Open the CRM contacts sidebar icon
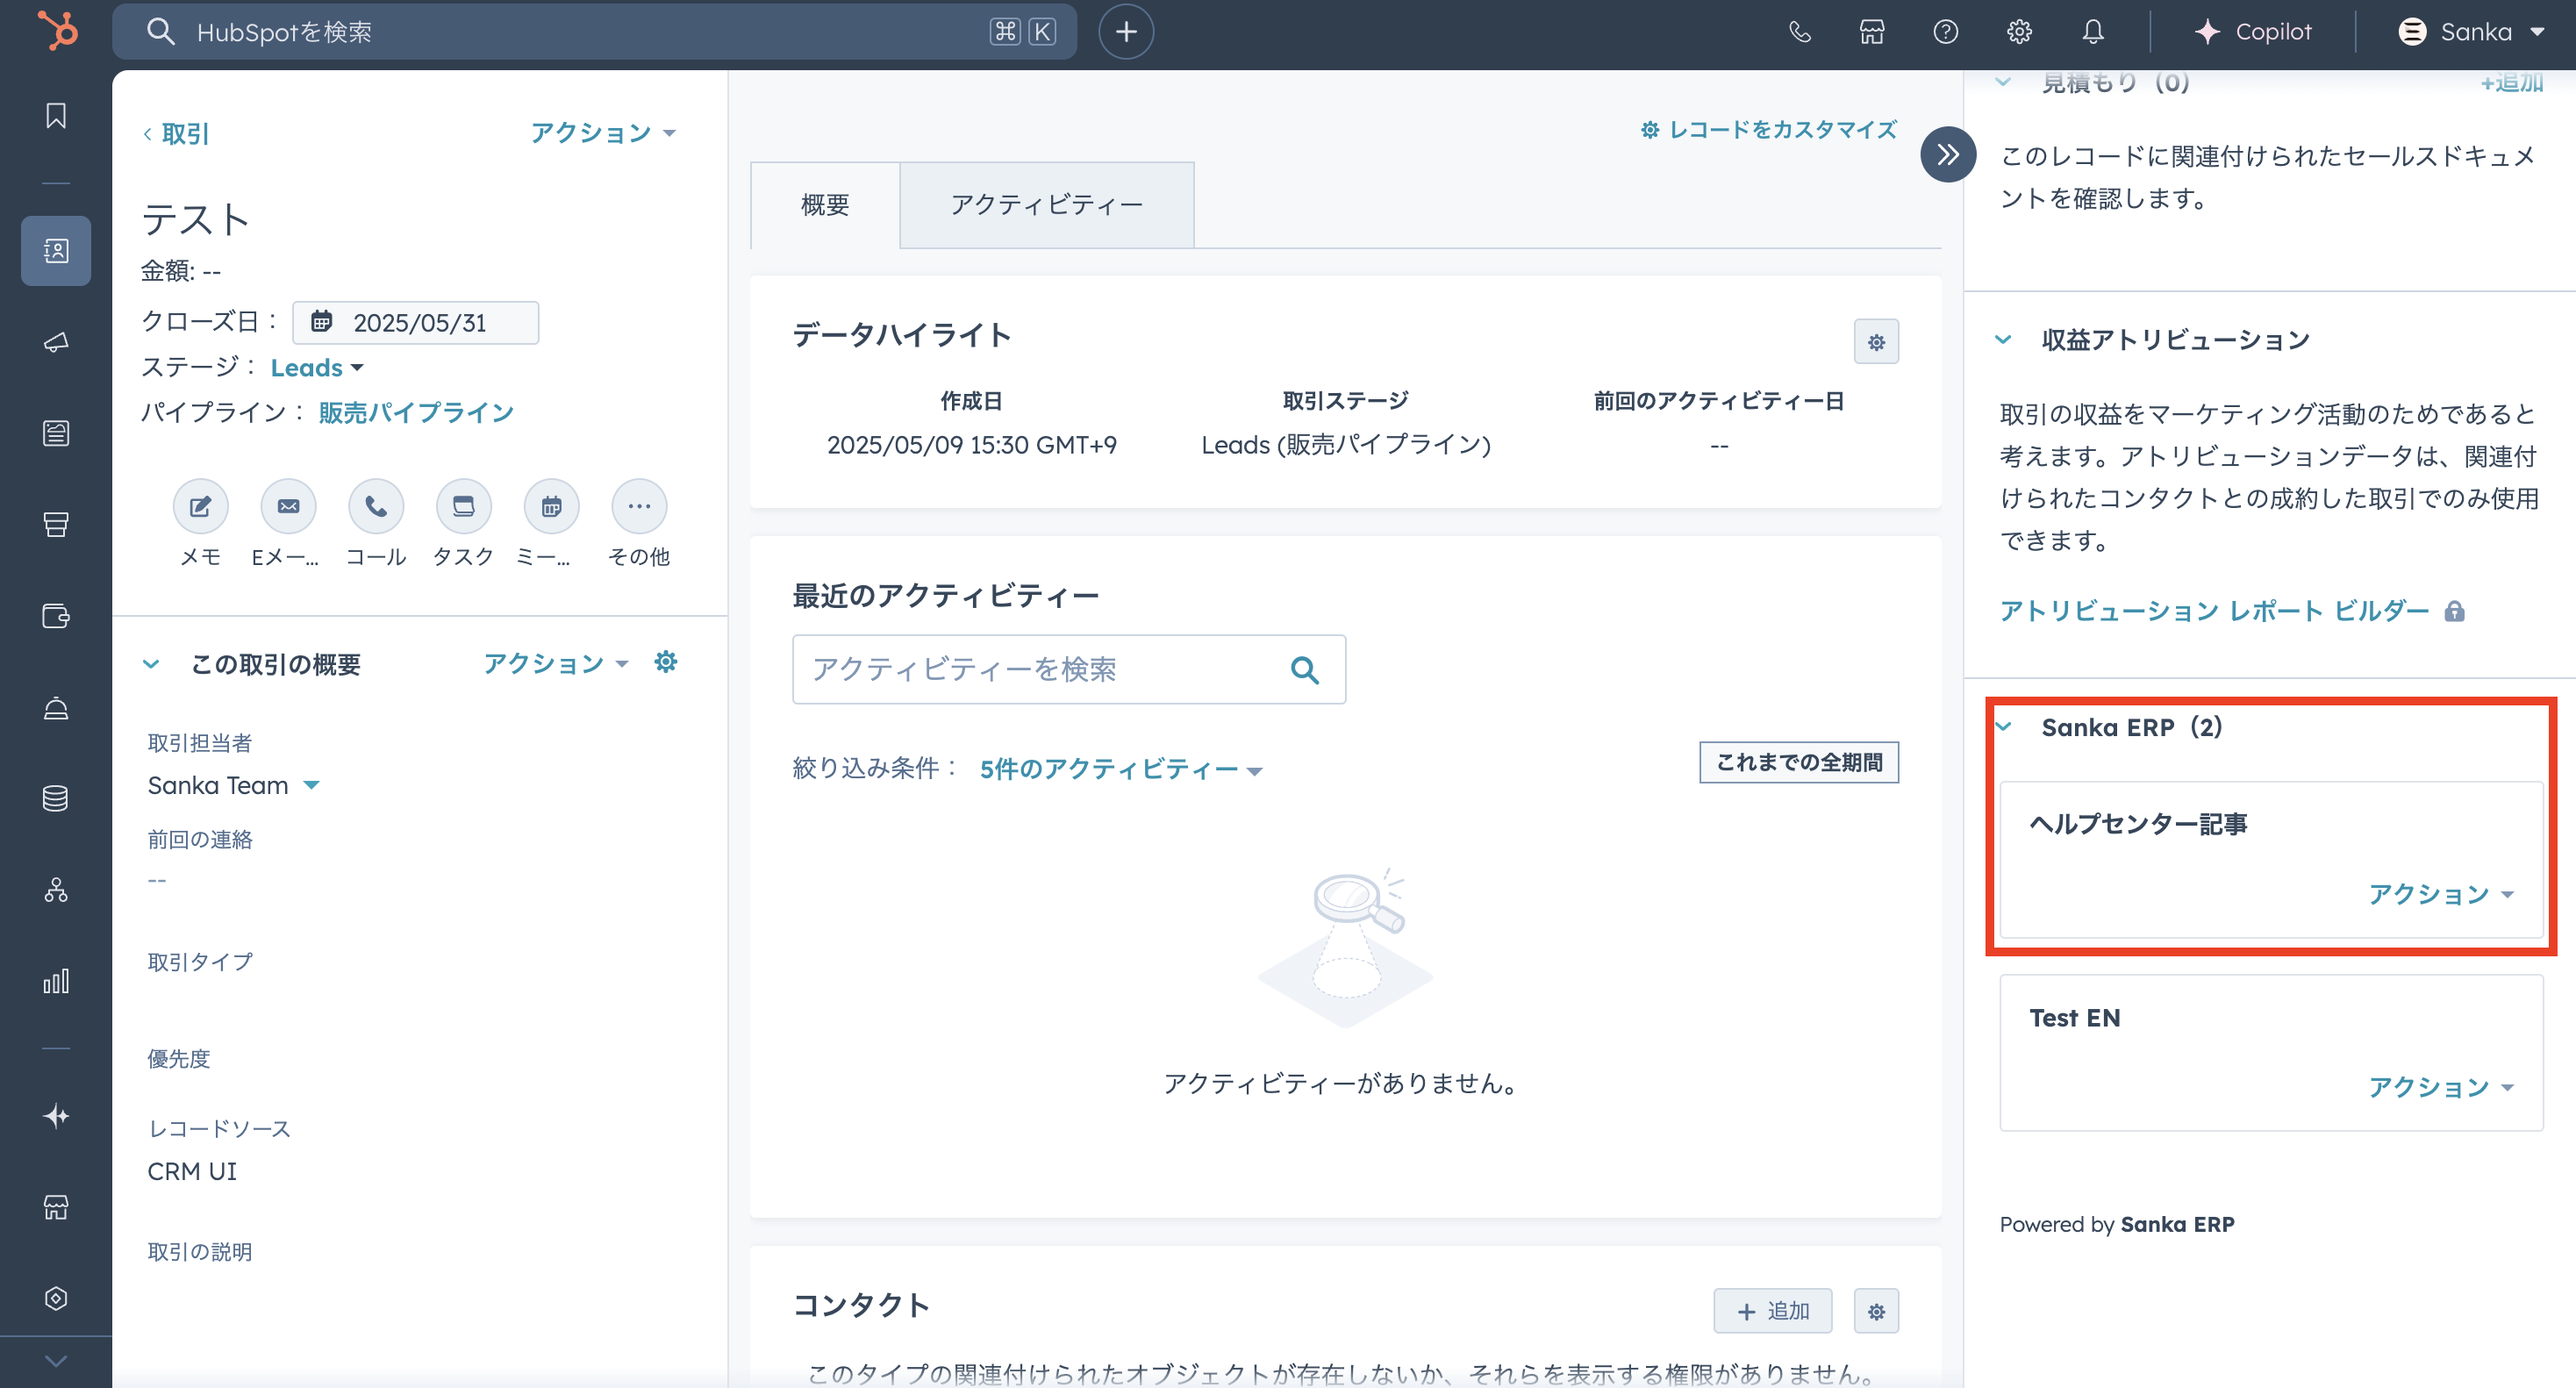 tap(56, 250)
